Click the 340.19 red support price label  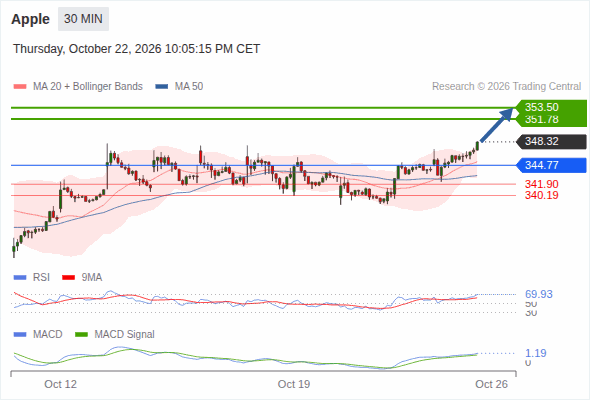(541, 195)
